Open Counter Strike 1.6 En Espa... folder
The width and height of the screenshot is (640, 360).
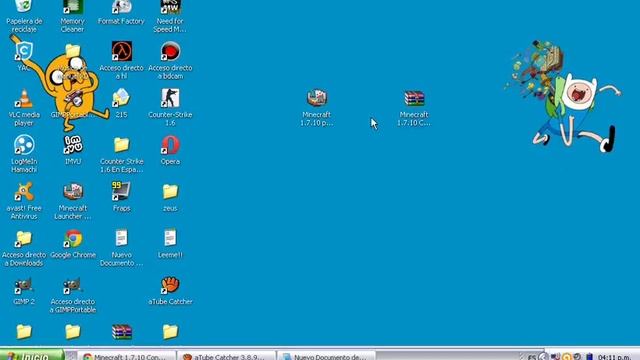121,154
